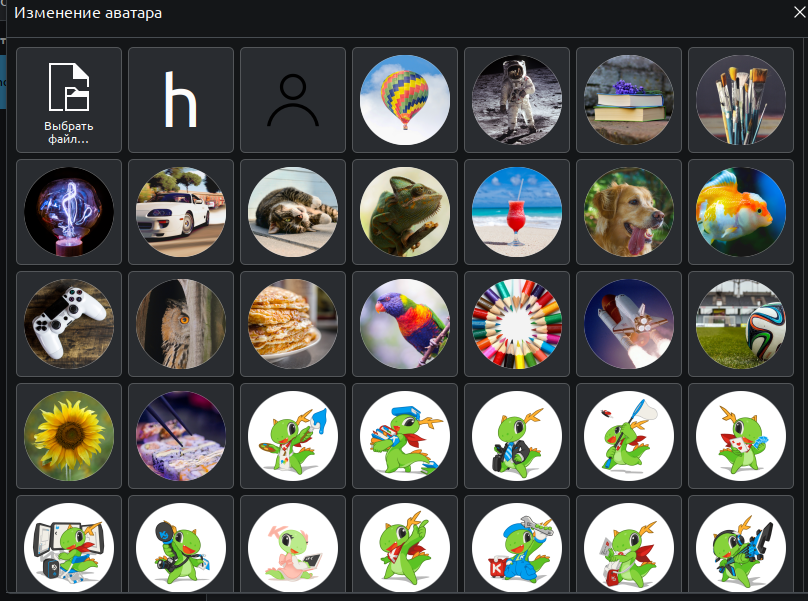Screen dimensions: 808x601
Task: Open the "Выбрать файл..." file chooser
Action: point(69,100)
